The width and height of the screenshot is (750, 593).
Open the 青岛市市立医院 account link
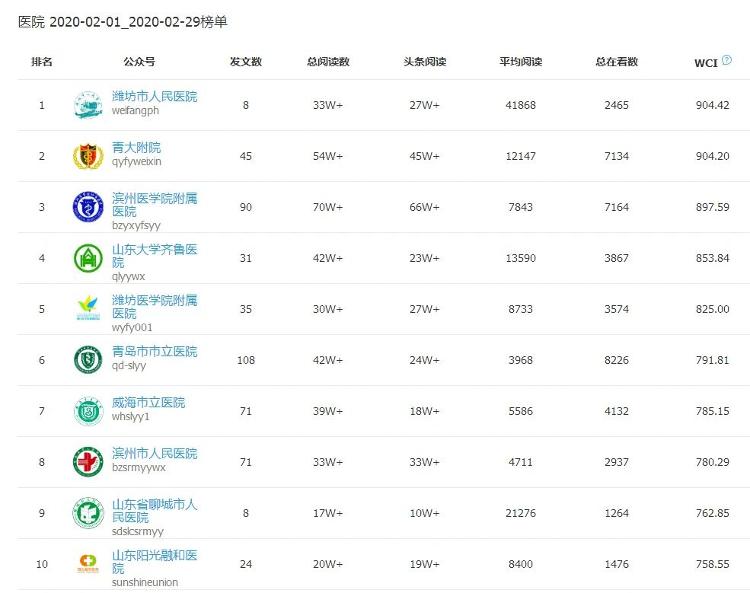click(x=154, y=352)
